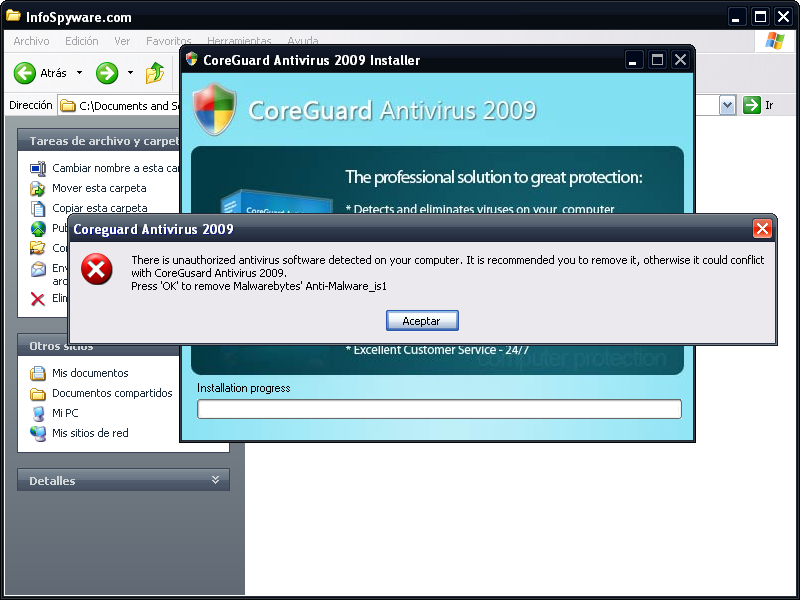The image size is (800, 600).
Task: Collapse the Tareas de archivo y carpeta header
Action: tap(99, 141)
